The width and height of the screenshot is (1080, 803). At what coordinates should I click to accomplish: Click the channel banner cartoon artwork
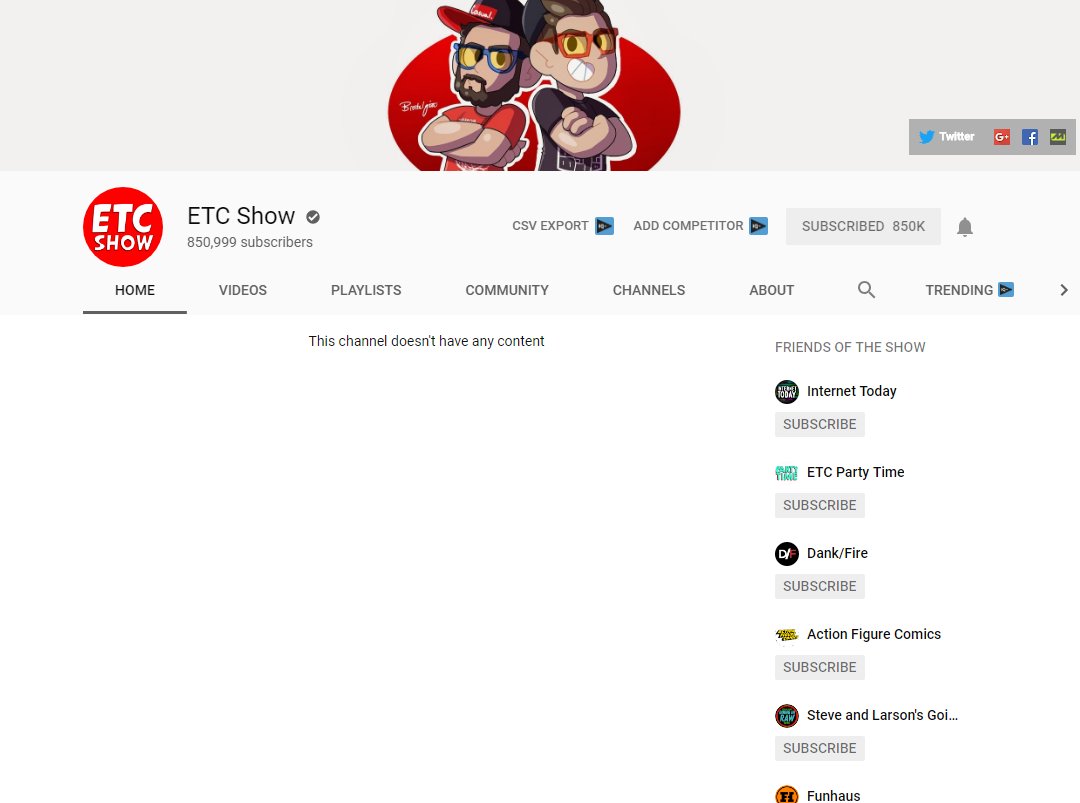tap(534, 85)
